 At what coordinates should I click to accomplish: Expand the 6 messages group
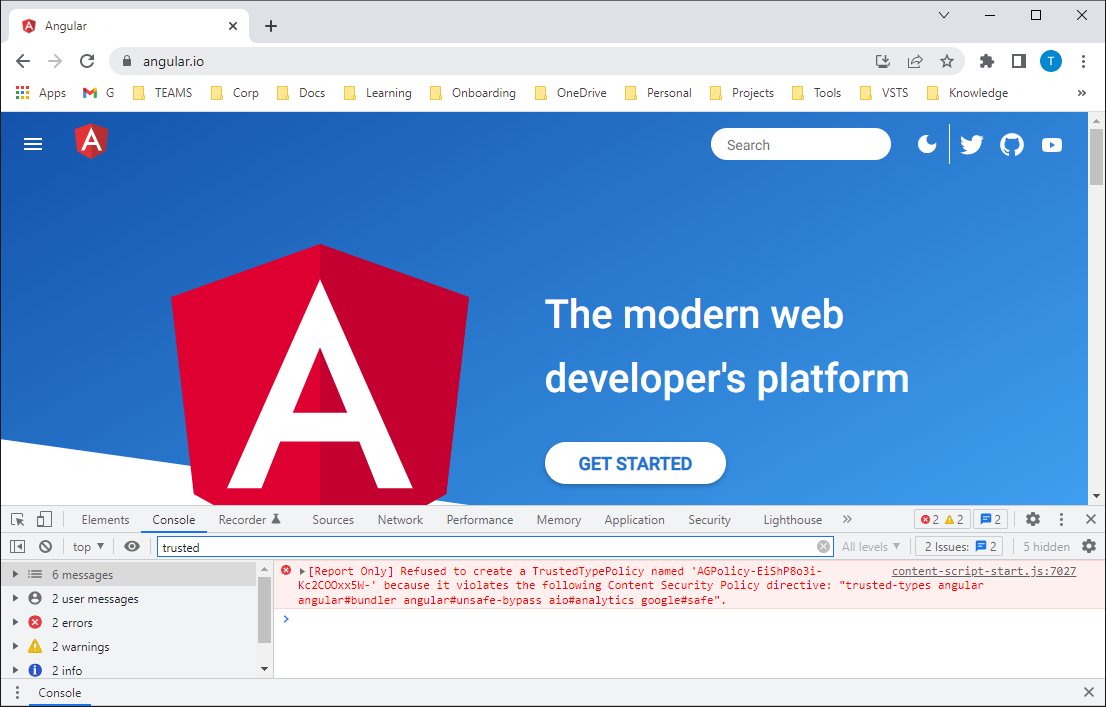[x=15, y=574]
